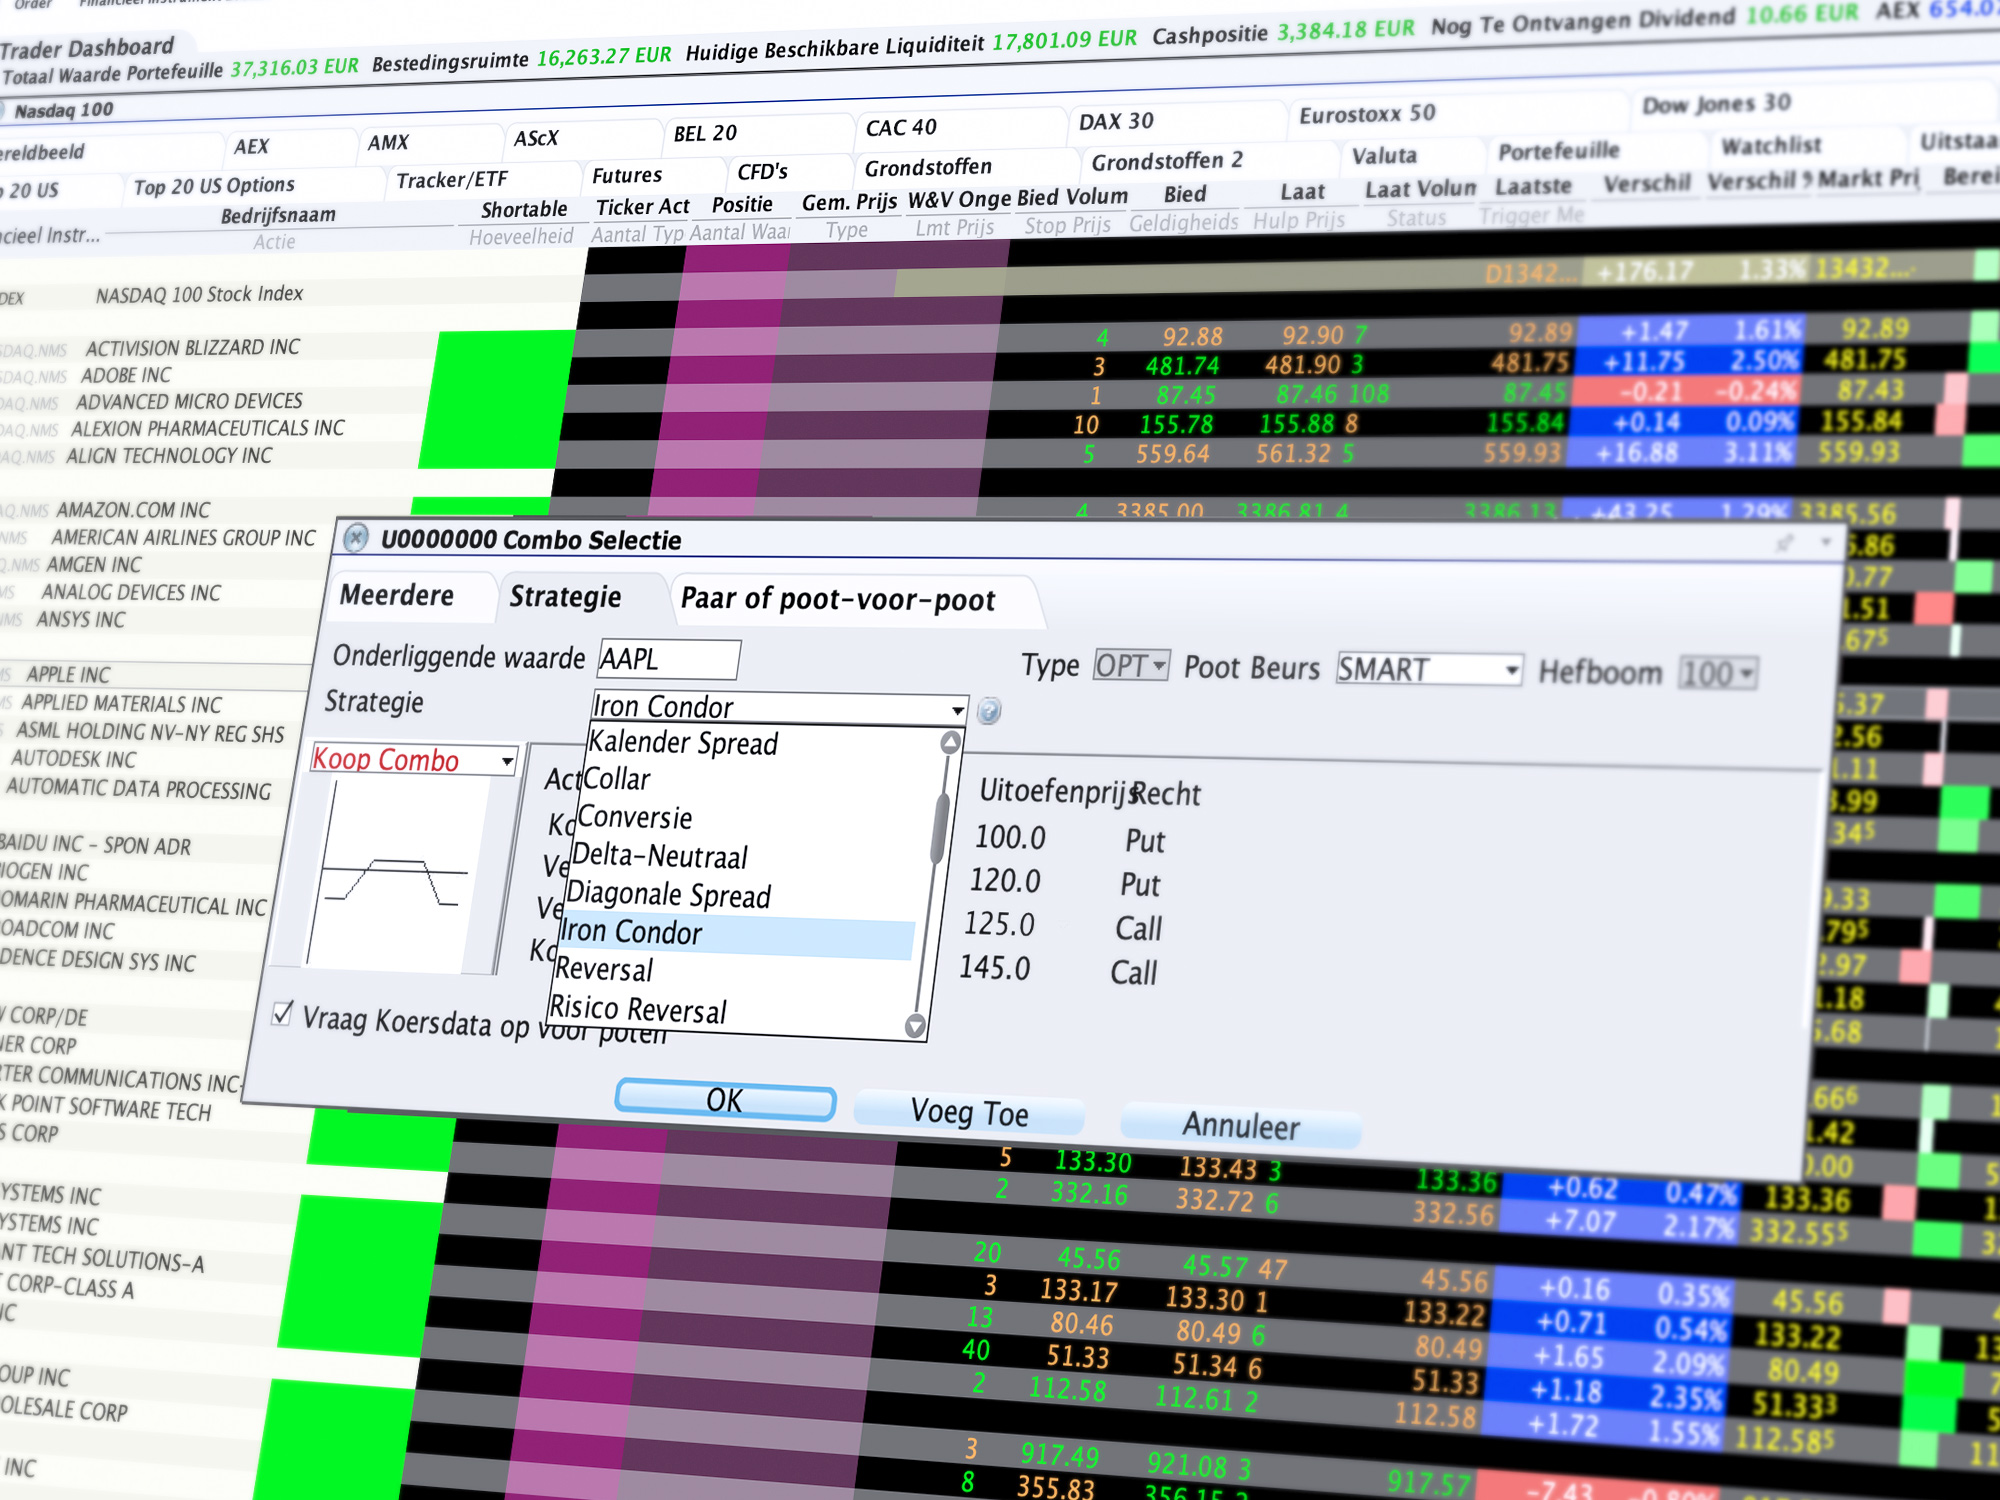Choose Delta-Neutraal from the strategy list
The height and width of the screenshot is (1500, 2000).
coord(660,856)
